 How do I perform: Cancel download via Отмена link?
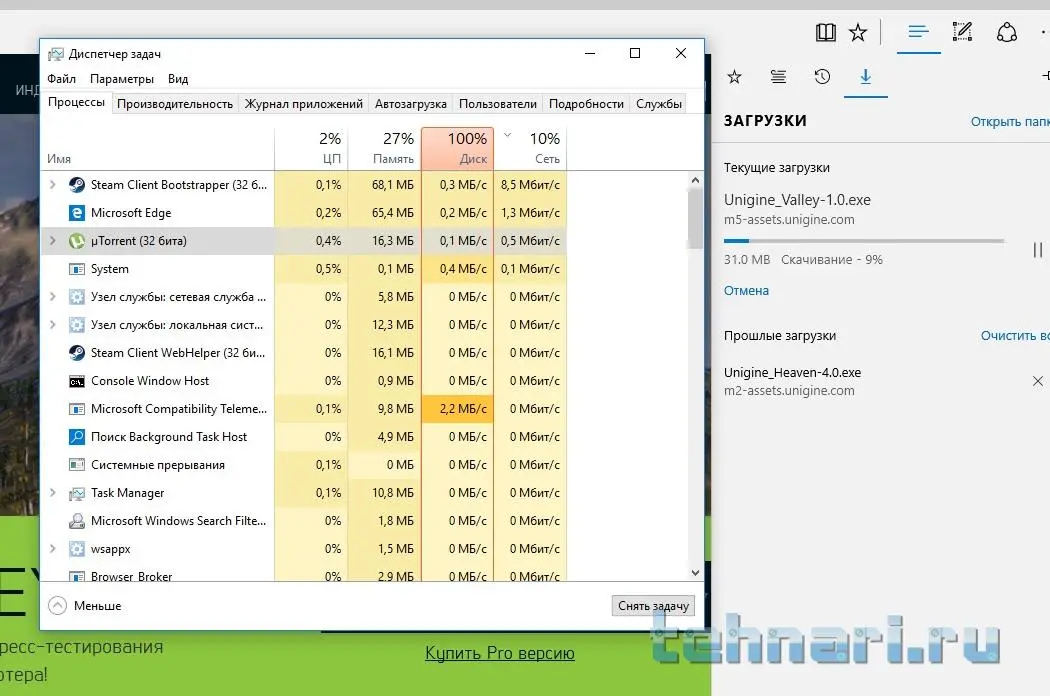click(x=746, y=291)
